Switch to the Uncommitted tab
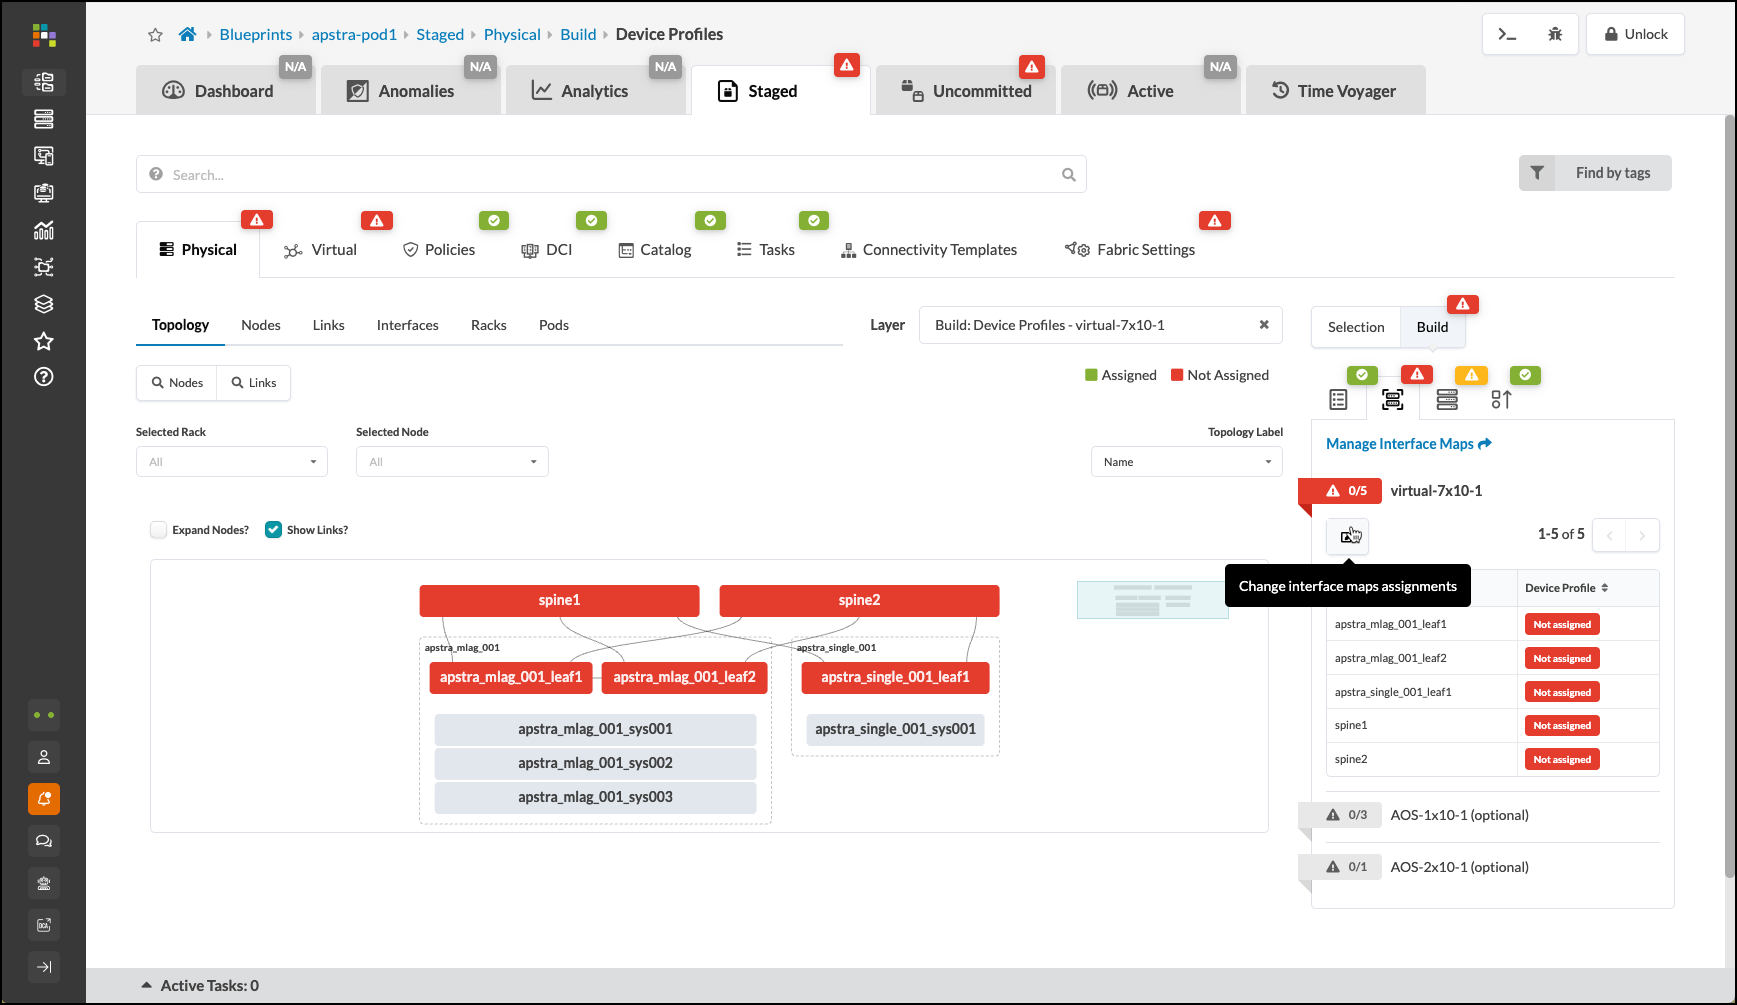This screenshot has width=1737, height=1005. point(966,91)
